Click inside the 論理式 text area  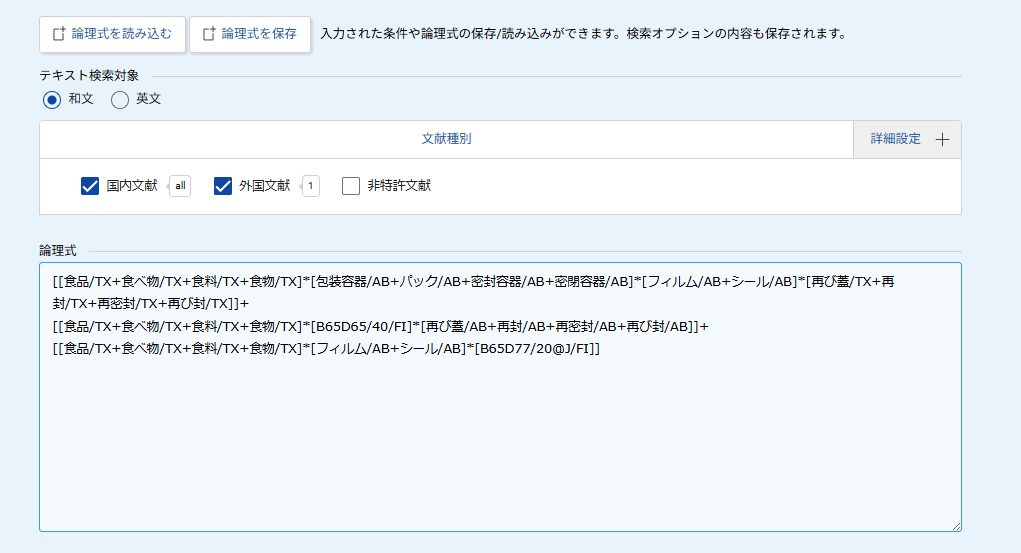(500, 397)
